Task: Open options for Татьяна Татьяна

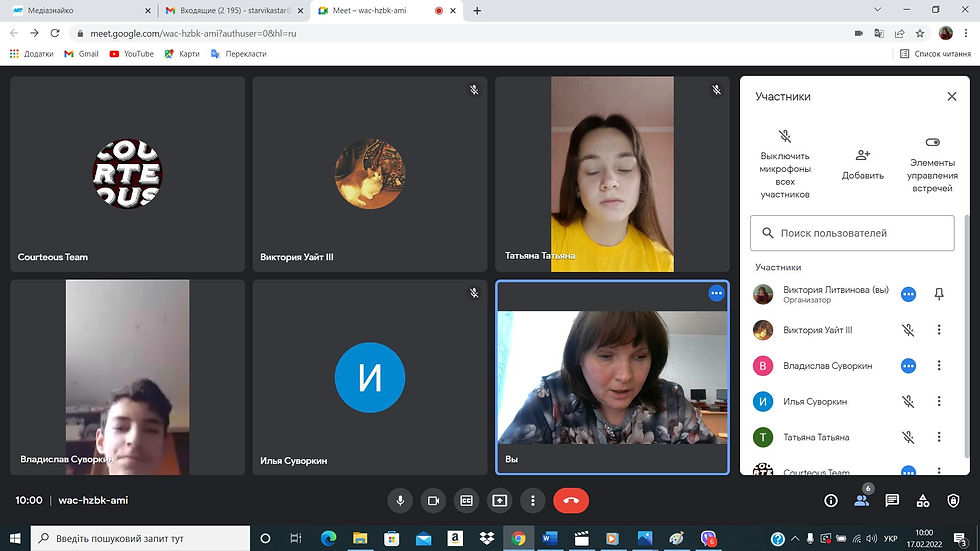Action: click(939, 437)
